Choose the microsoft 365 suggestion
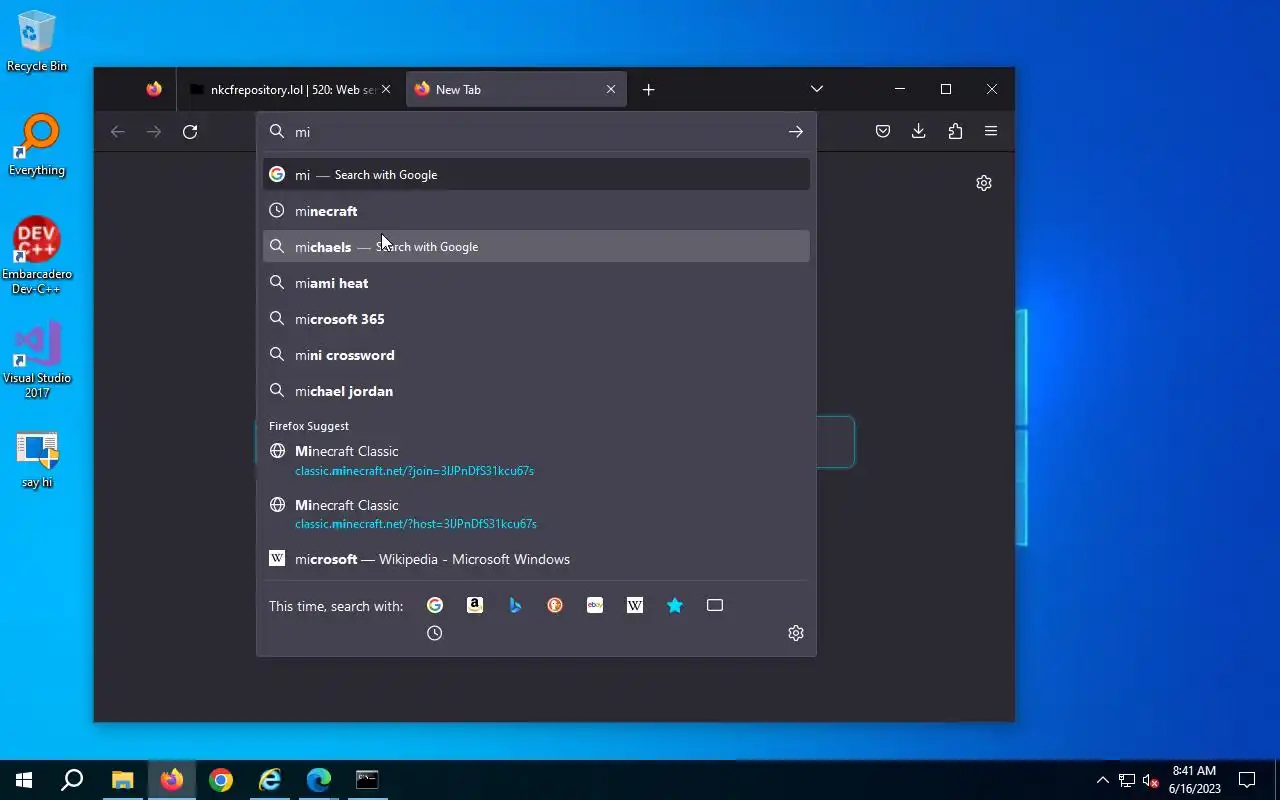 tap(536, 319)
